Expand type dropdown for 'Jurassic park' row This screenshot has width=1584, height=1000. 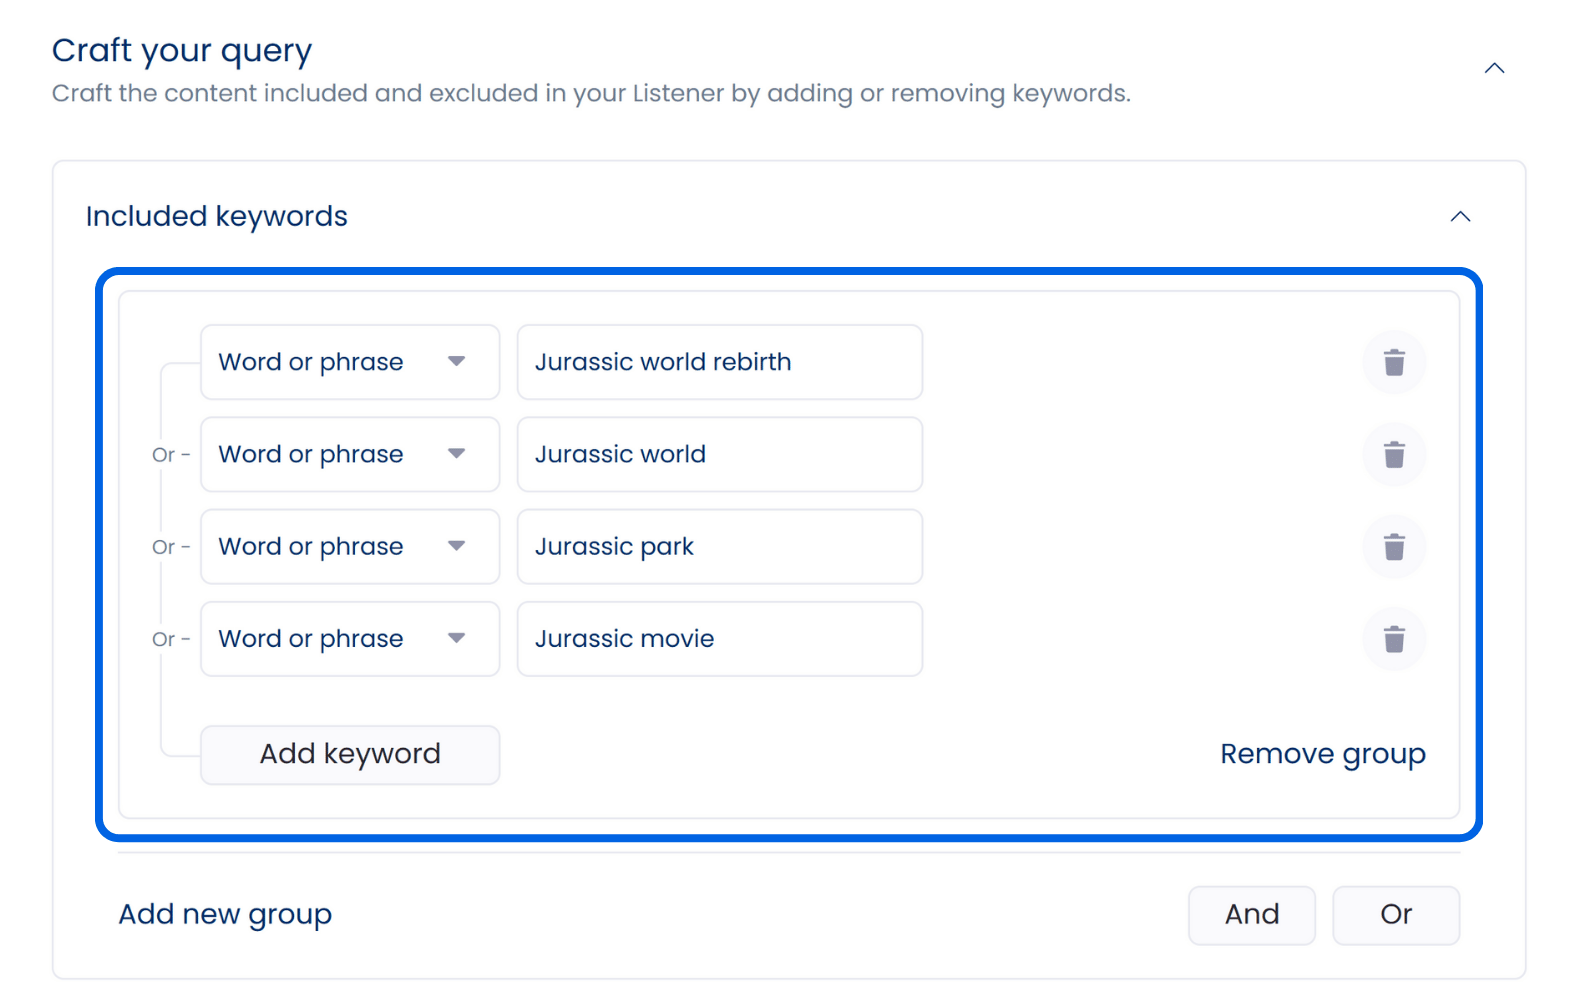350,547
